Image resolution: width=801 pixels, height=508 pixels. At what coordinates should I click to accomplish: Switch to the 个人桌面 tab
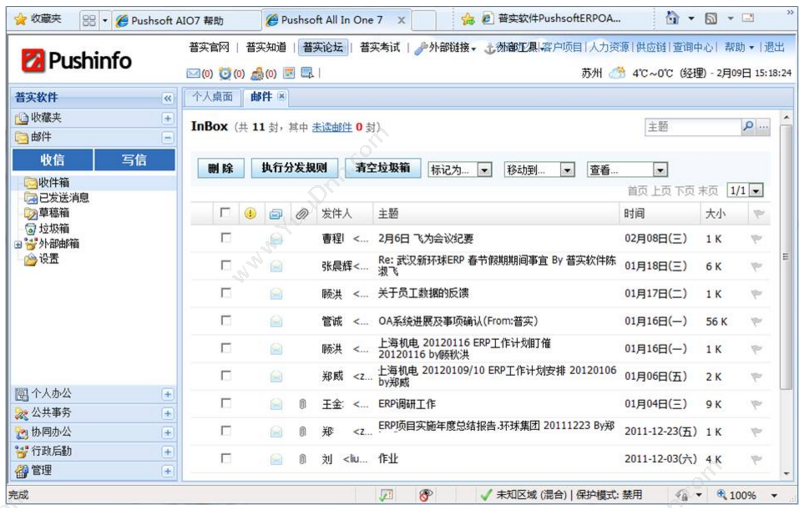[x=213, y=97]
